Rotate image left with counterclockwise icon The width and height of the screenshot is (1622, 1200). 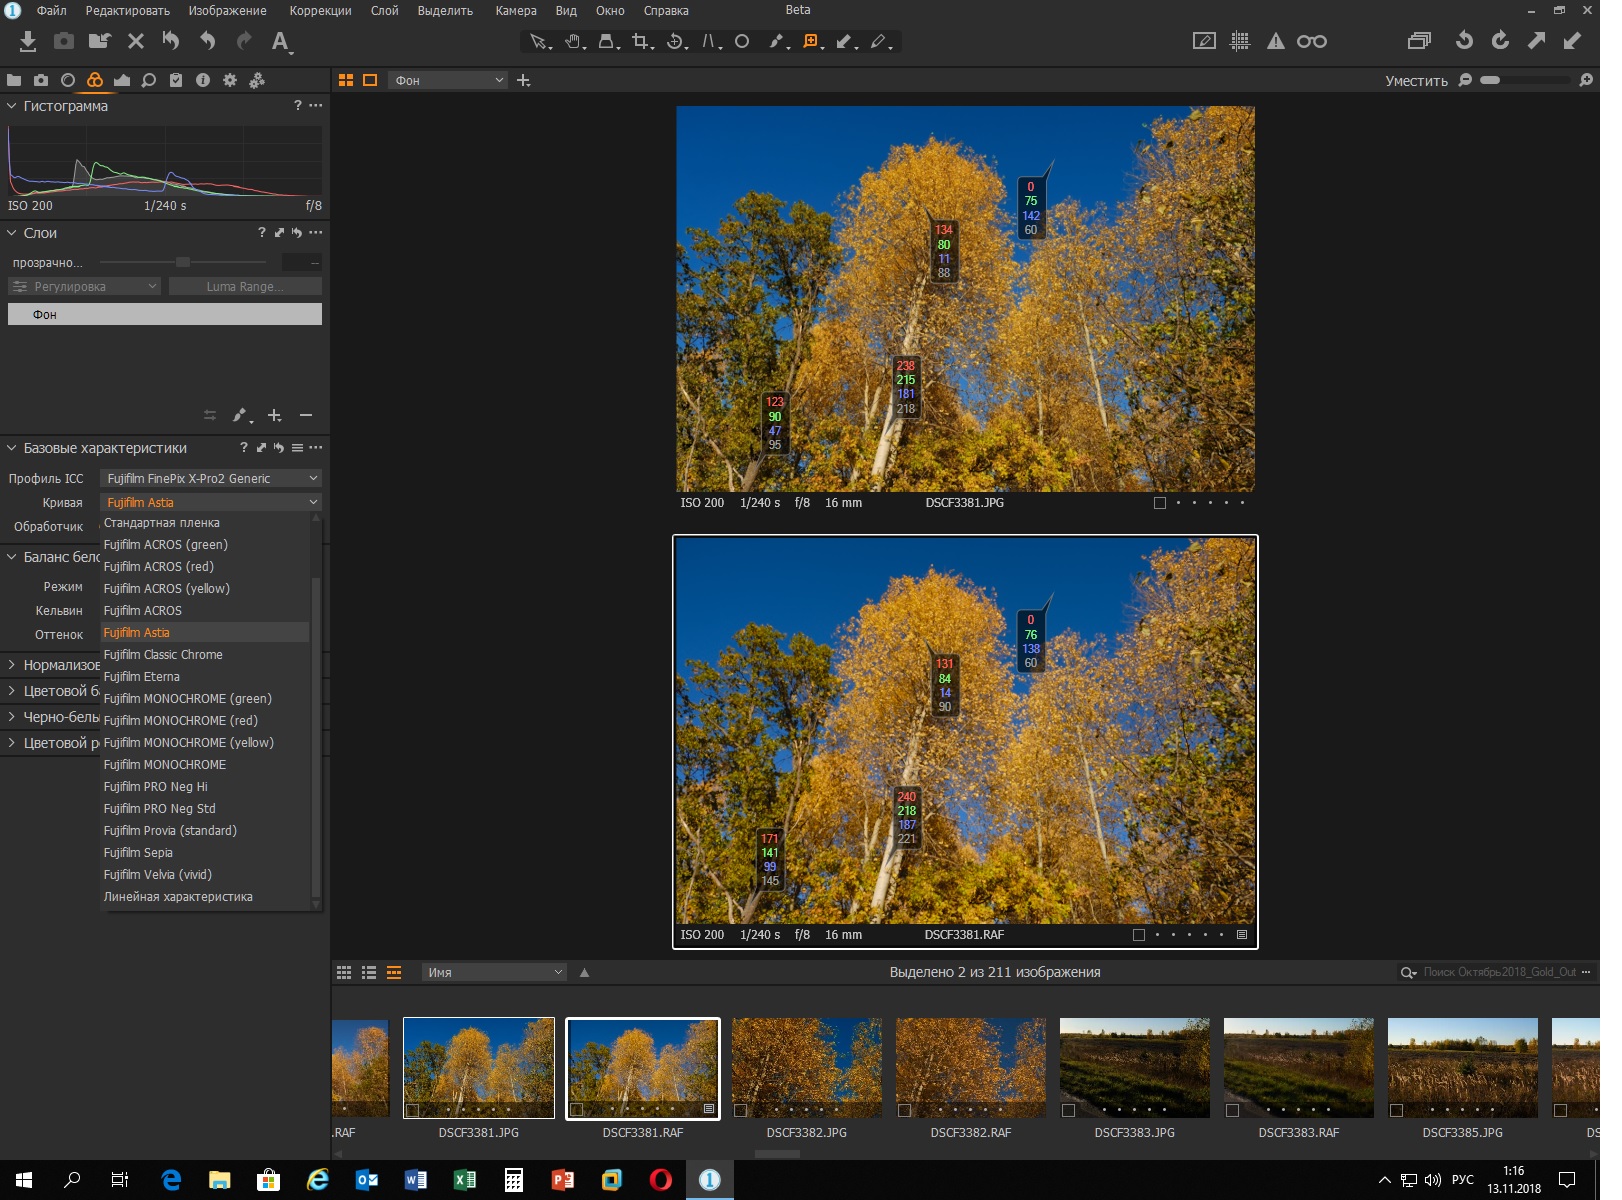coord(1464,41)
